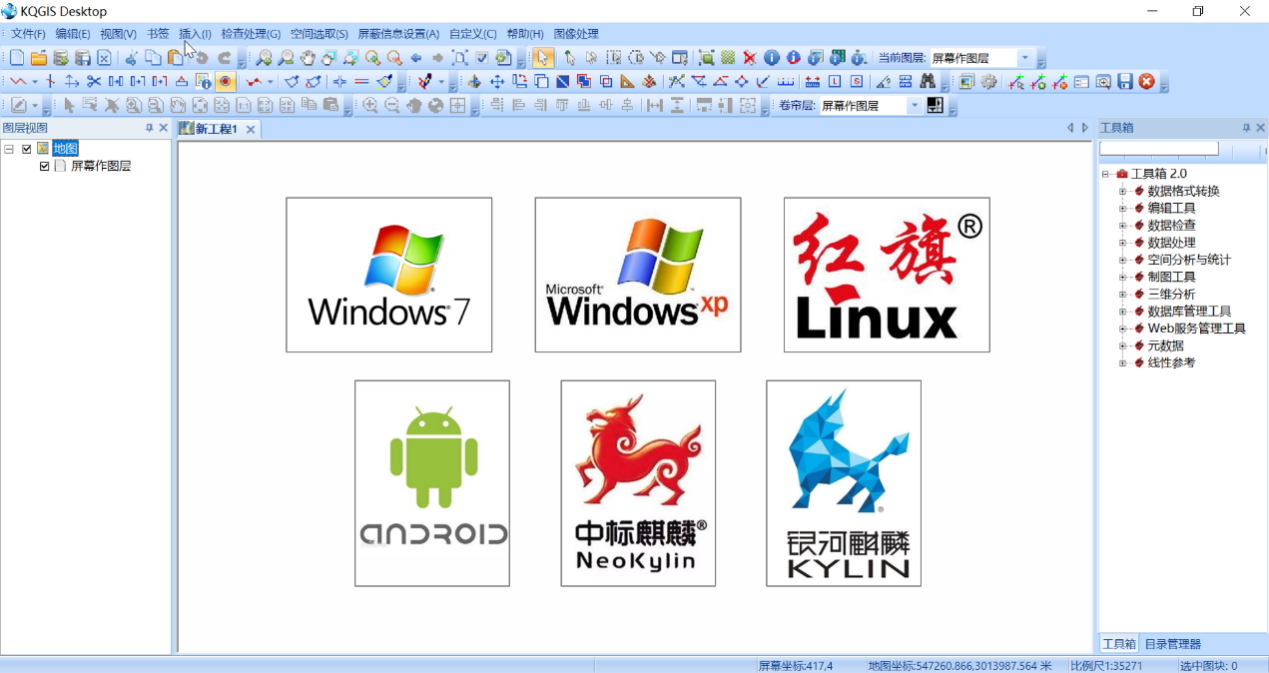Open the 卷帘层 dropdown

(x=914, y=106)
